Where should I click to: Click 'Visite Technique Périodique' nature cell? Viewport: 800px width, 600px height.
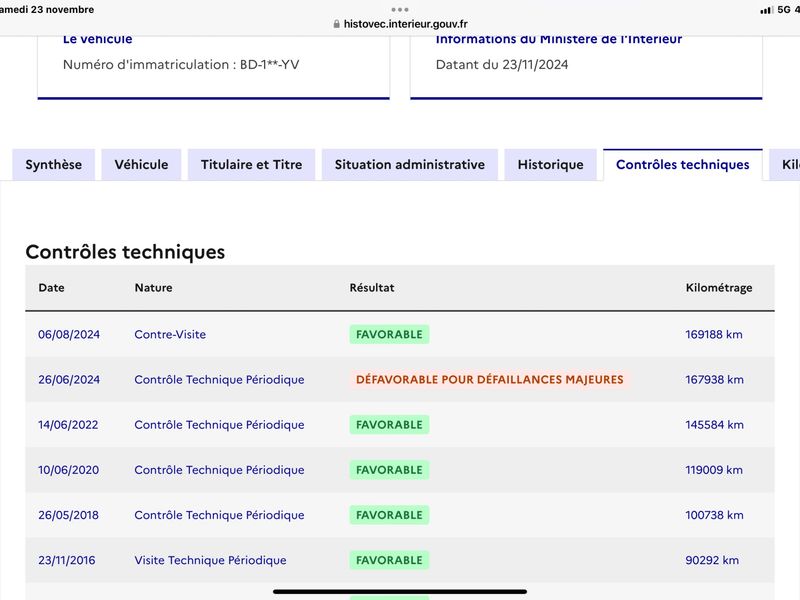click(x=210, y=560)
